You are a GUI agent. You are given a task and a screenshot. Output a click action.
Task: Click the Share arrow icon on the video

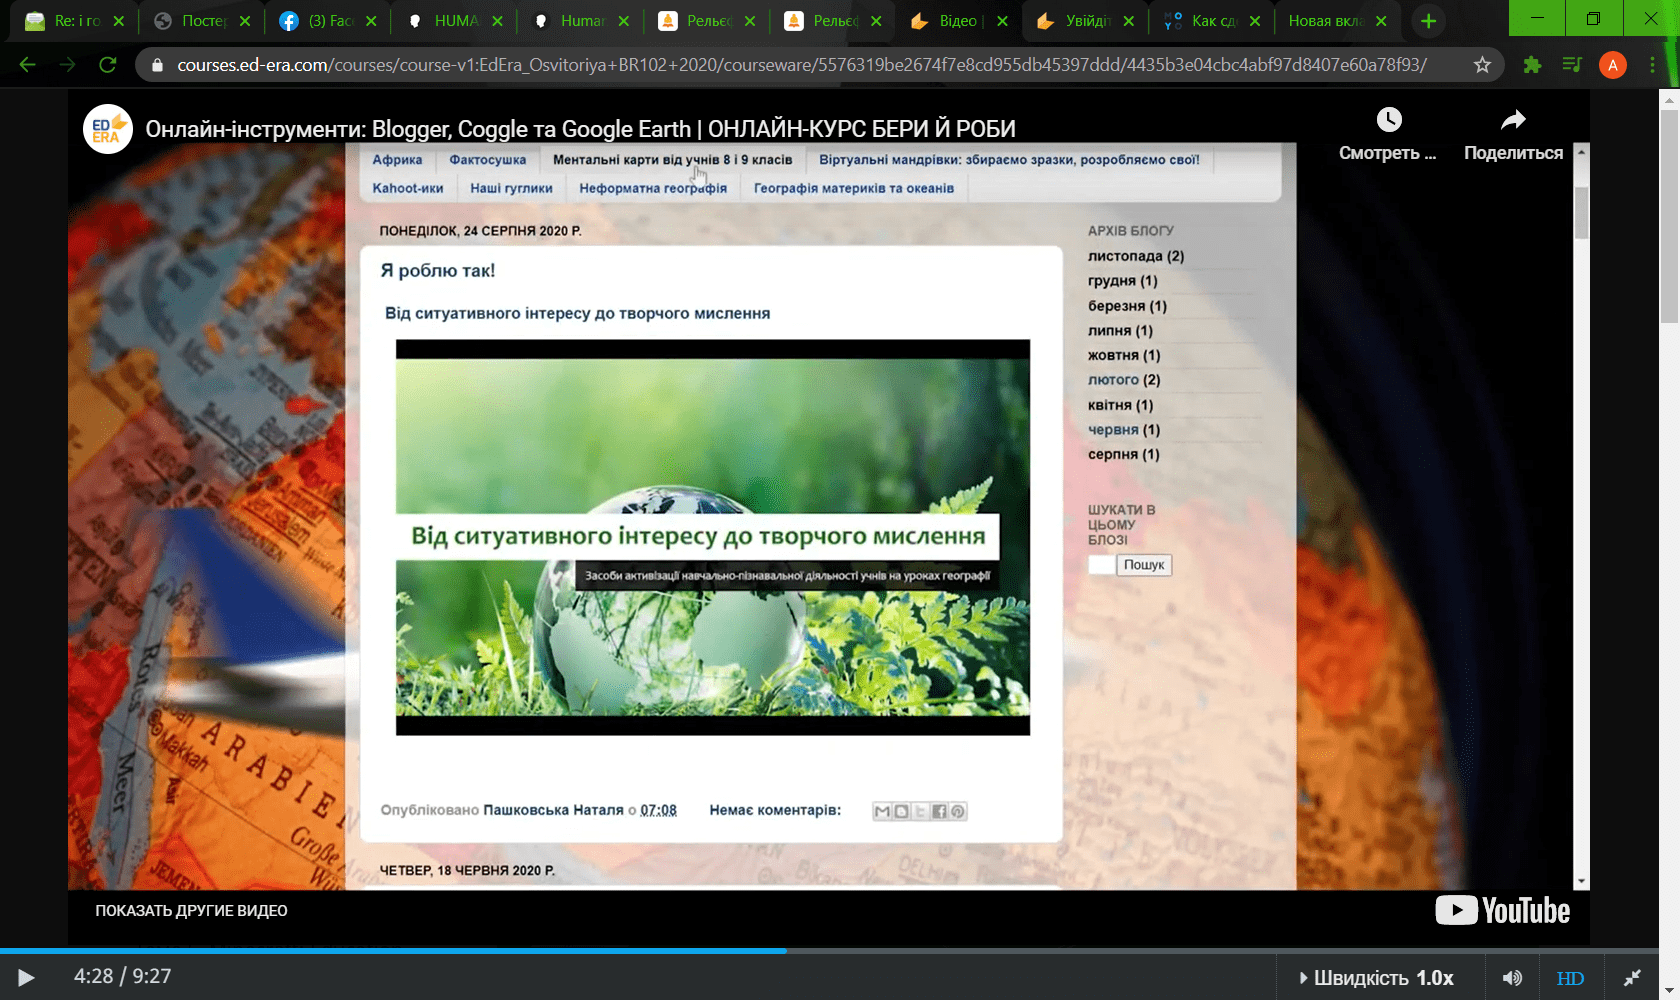[x=1513, y=120]
